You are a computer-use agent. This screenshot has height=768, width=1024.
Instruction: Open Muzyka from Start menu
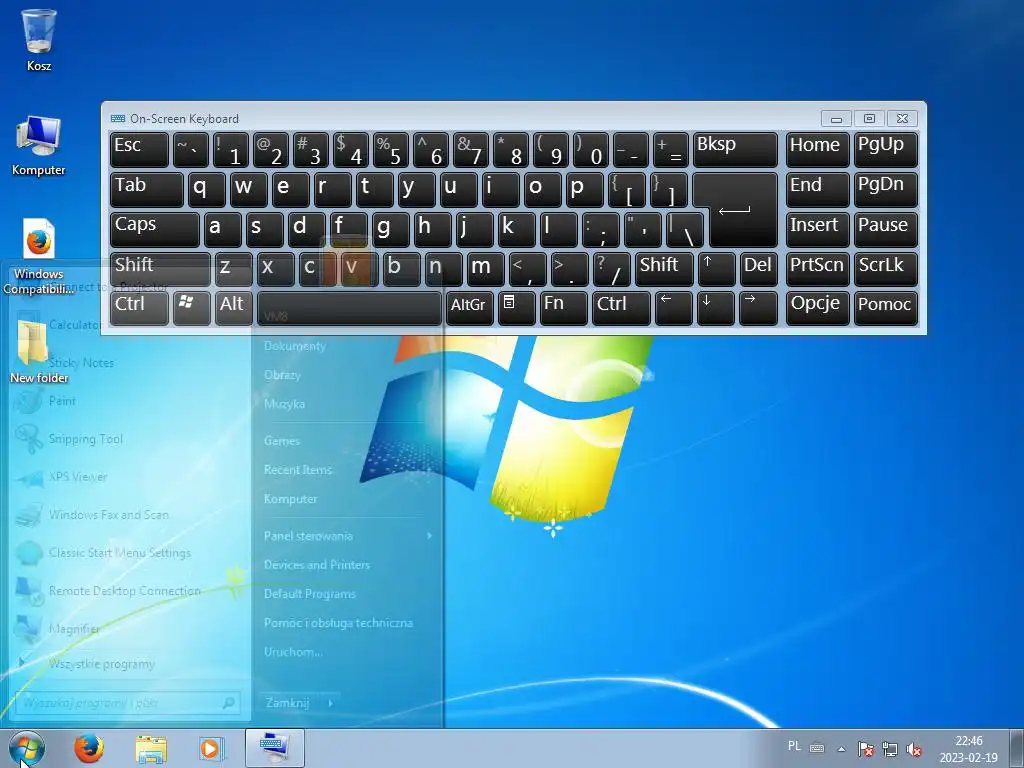click(284, 404)
